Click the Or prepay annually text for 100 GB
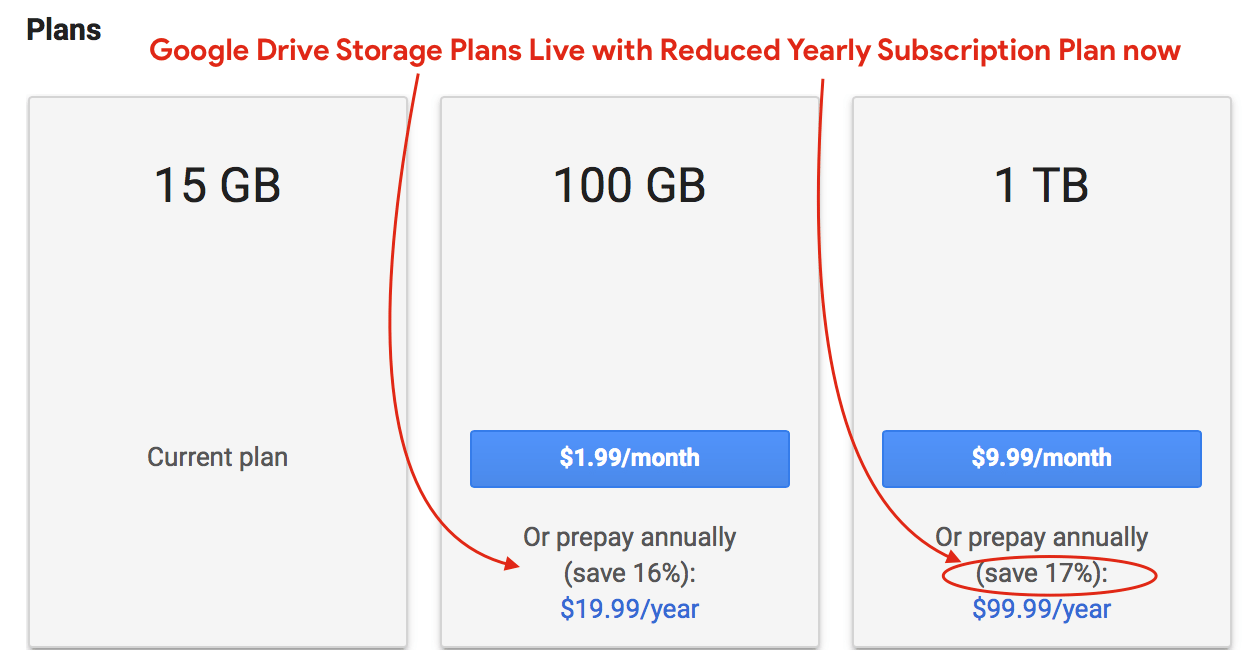The width and height of the screenshot is (1256, 664). tap(629, 537)
